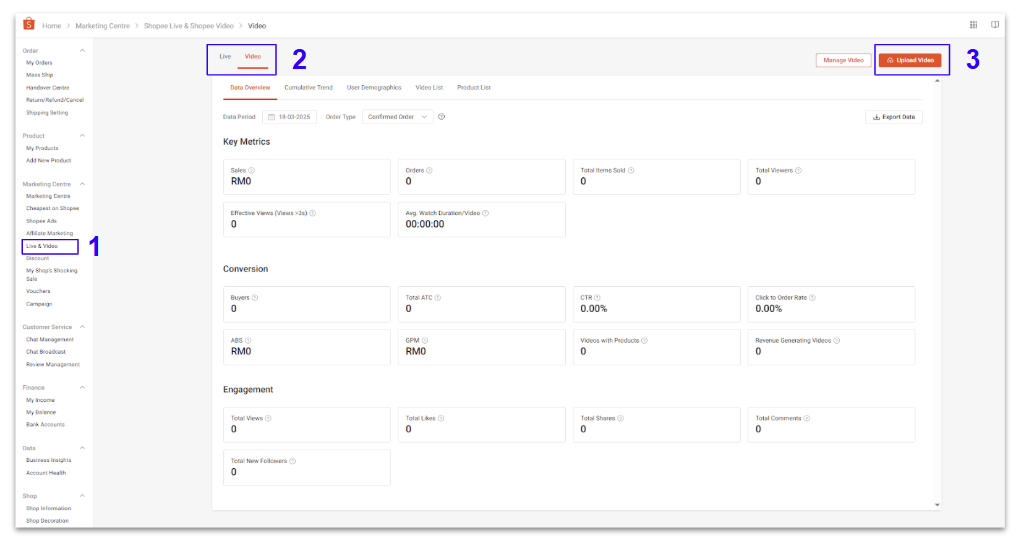Open the seller education book icon
1017x540 pixels.
pos(995,25)
